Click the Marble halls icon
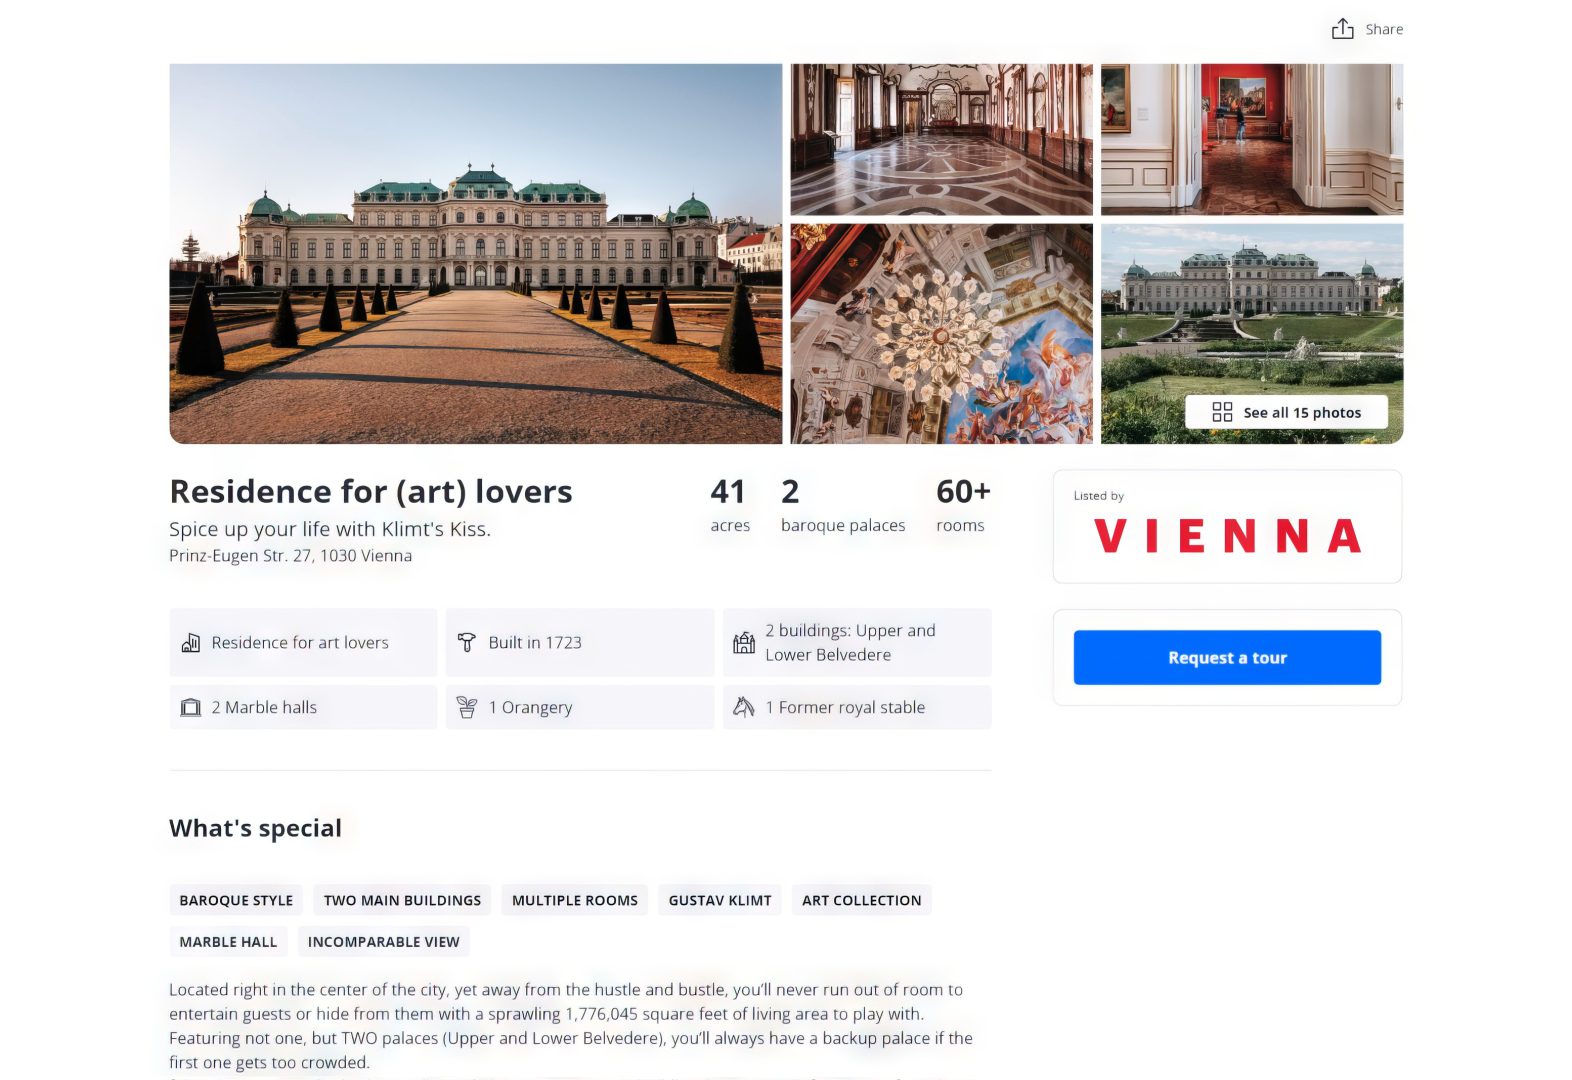The height and width of the screenshot is (1080, 1572). coord(190,708)
